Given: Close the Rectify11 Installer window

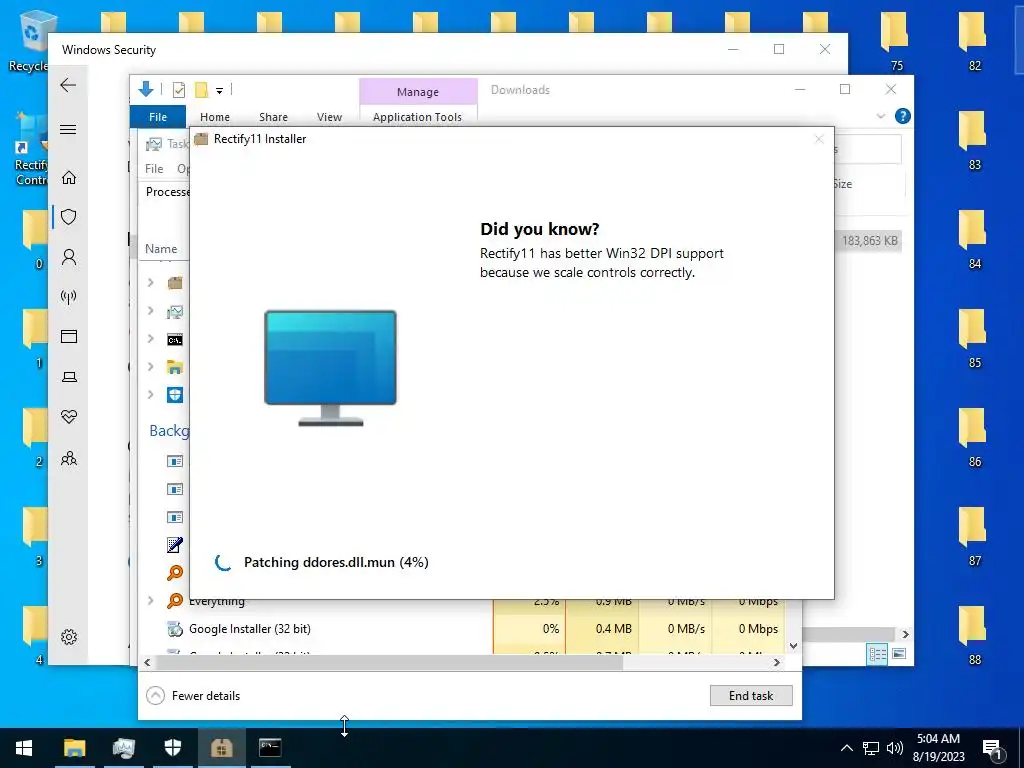Looking at the screenshot, I should click(x=819, y=139).
